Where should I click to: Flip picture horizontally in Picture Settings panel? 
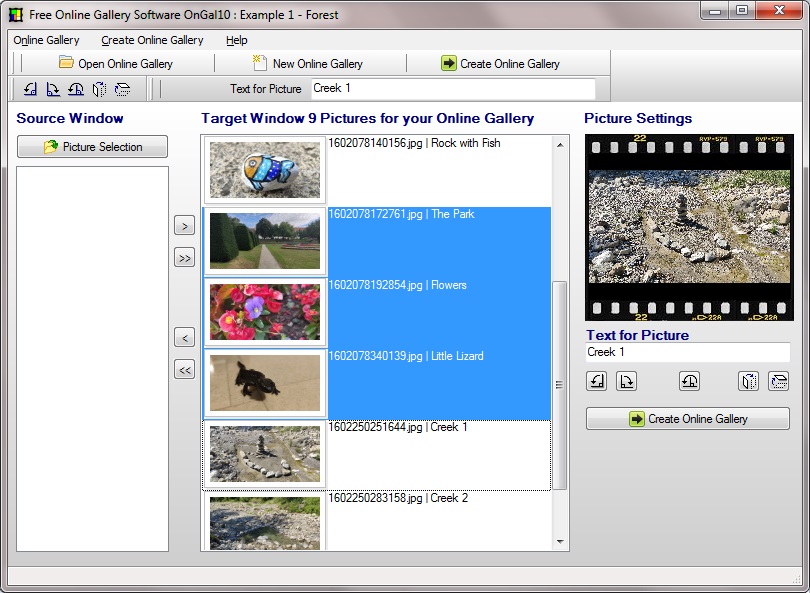pyautogui.click(x=749, y=381)
